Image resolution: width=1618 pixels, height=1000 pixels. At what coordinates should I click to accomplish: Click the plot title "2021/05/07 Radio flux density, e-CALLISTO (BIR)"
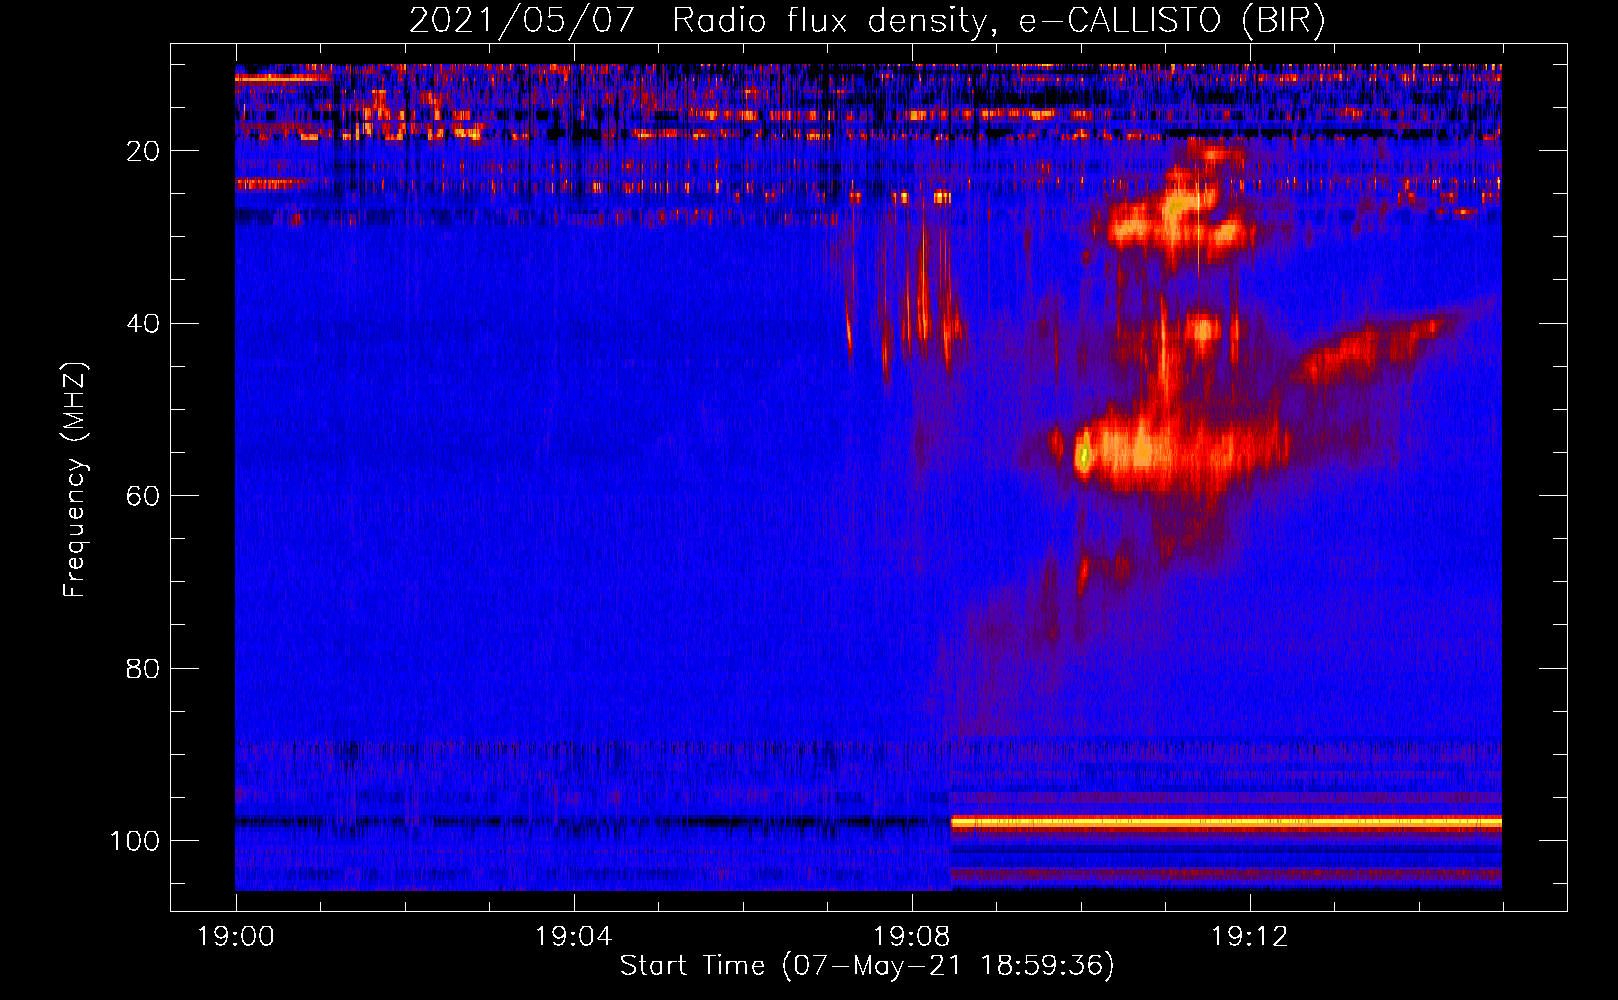point(867,21)
